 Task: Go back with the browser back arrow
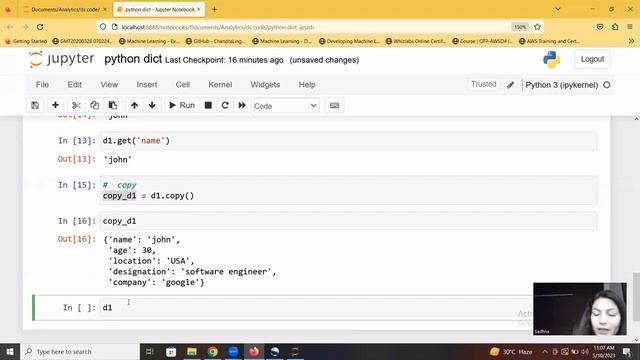[10, 27]
